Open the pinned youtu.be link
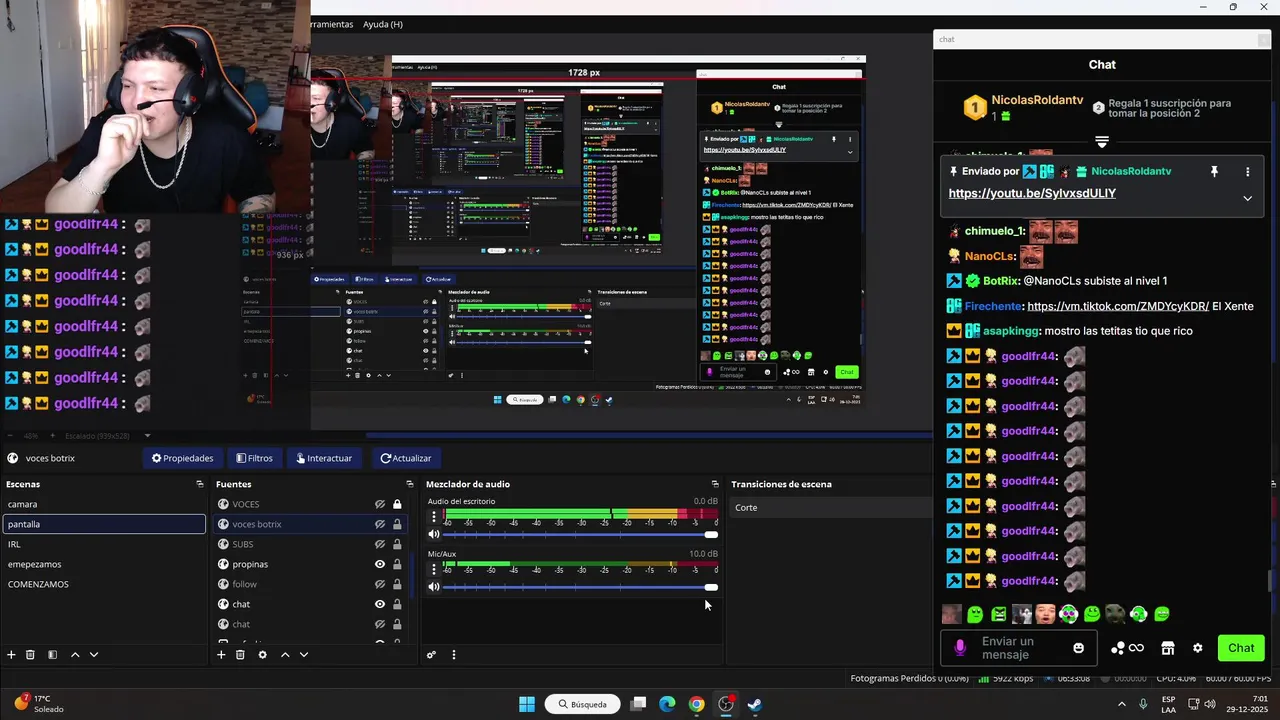Viewport: 1280px width, 720px height. point(1032,193)
